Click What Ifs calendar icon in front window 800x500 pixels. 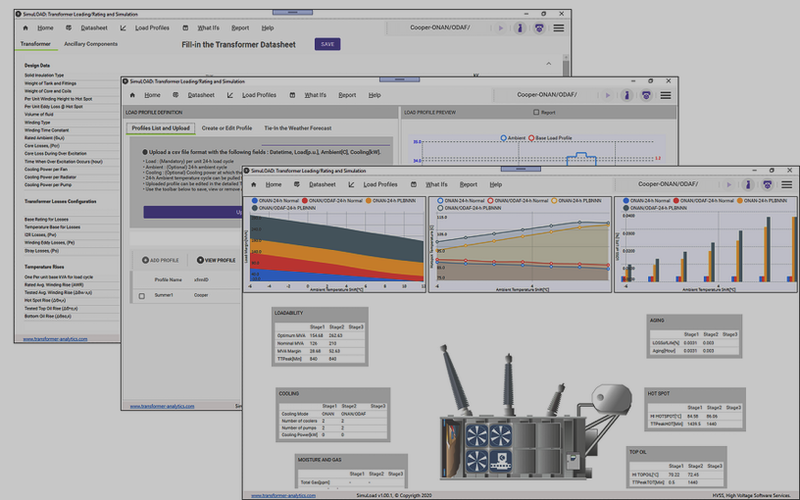[x=413, y=185]
